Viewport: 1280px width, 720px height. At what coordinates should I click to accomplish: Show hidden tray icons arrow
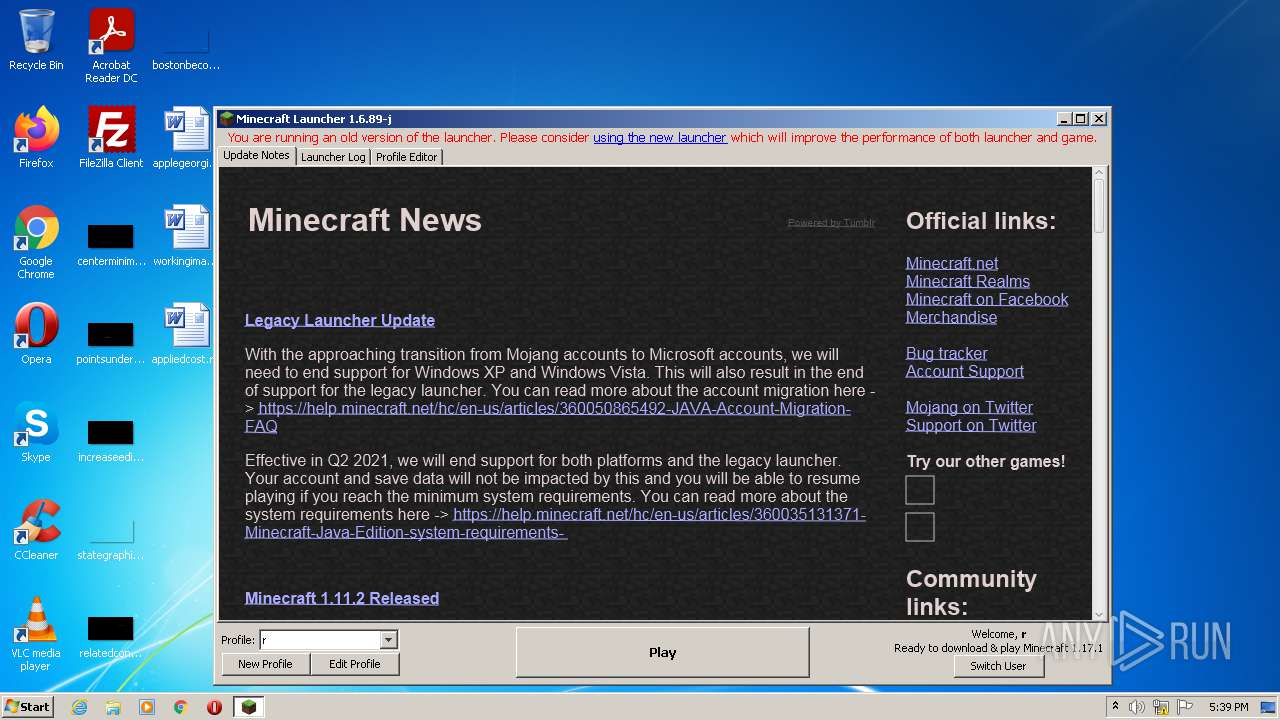(1116, 707)
